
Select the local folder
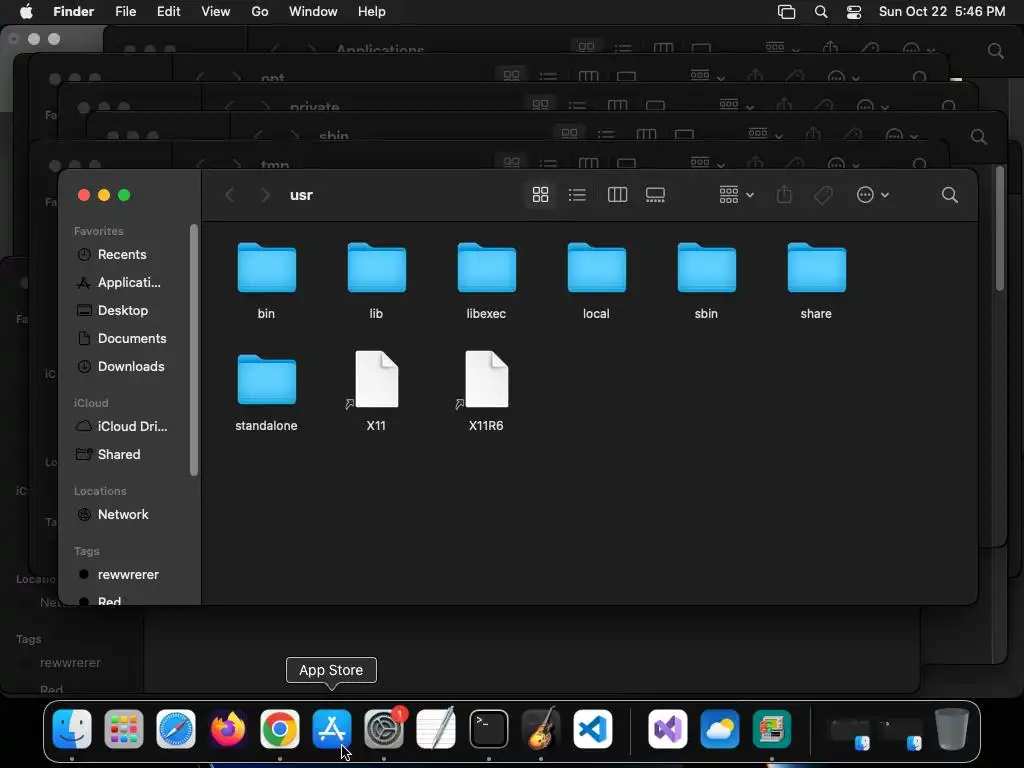pos(596,281)
